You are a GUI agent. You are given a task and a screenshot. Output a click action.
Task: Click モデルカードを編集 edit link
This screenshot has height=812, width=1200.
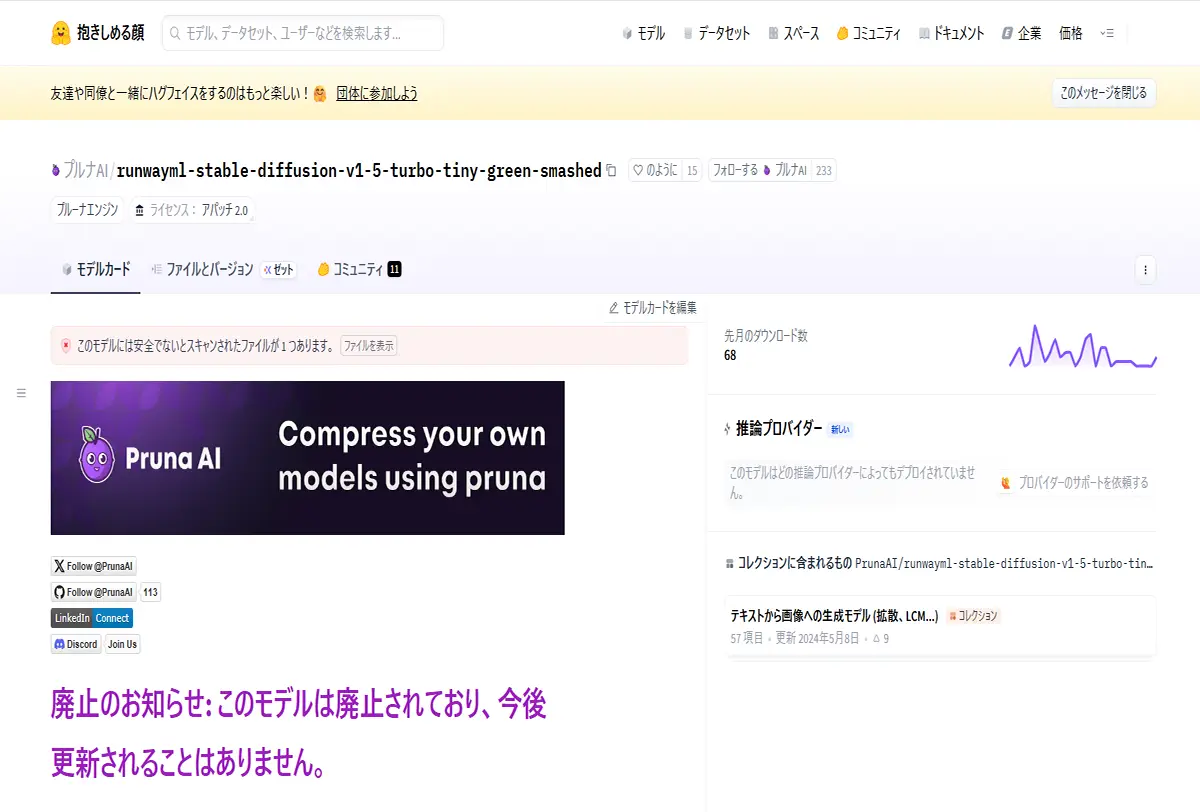652,307
